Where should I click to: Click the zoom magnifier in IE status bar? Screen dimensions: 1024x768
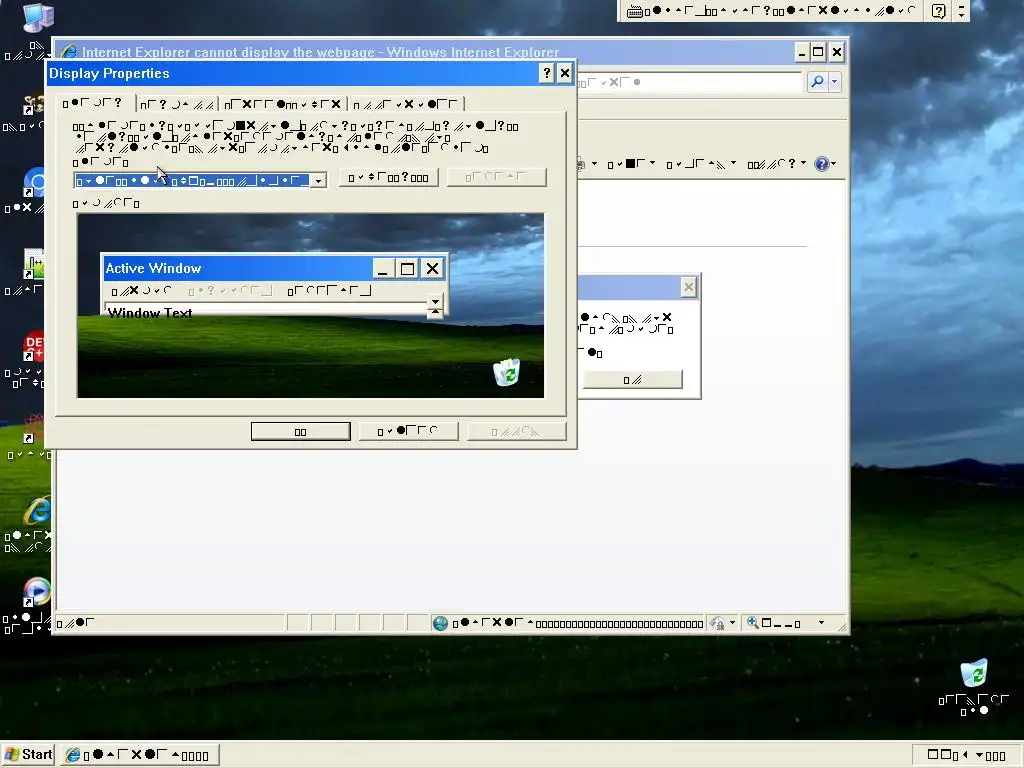point(752,623)
